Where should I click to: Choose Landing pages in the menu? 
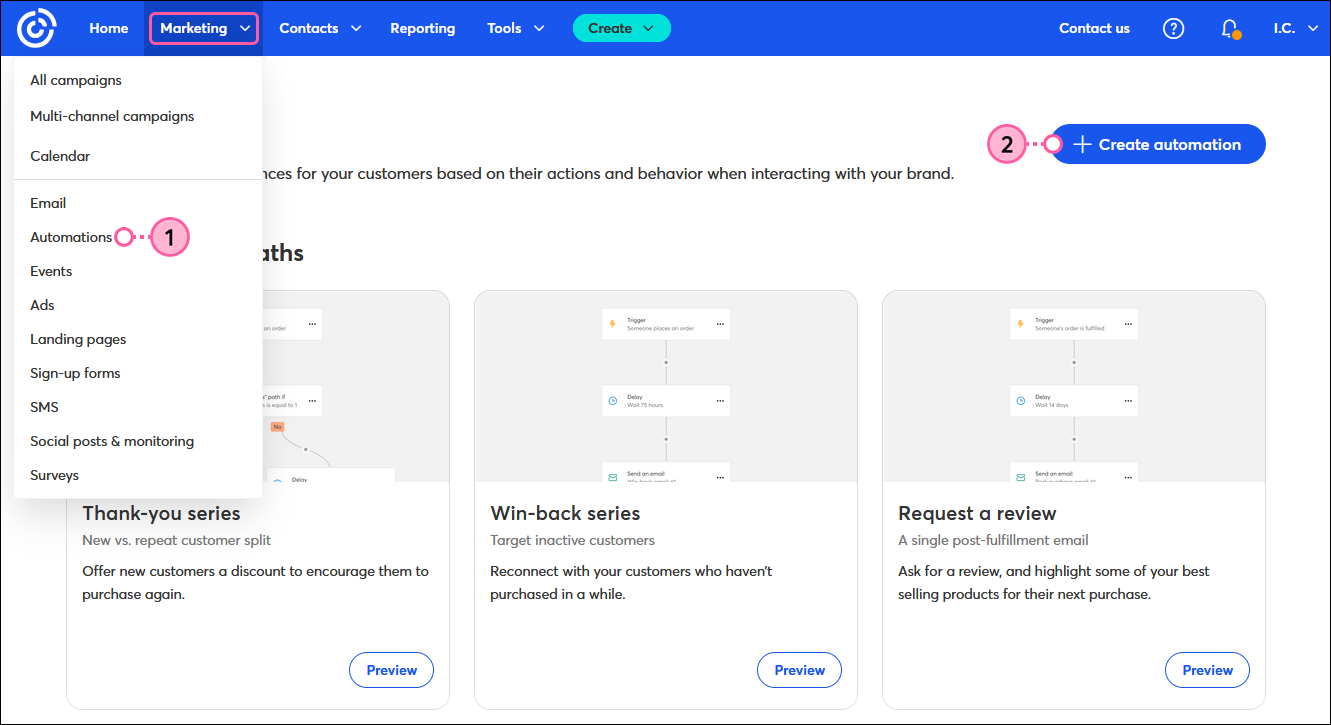pos(78,339)
